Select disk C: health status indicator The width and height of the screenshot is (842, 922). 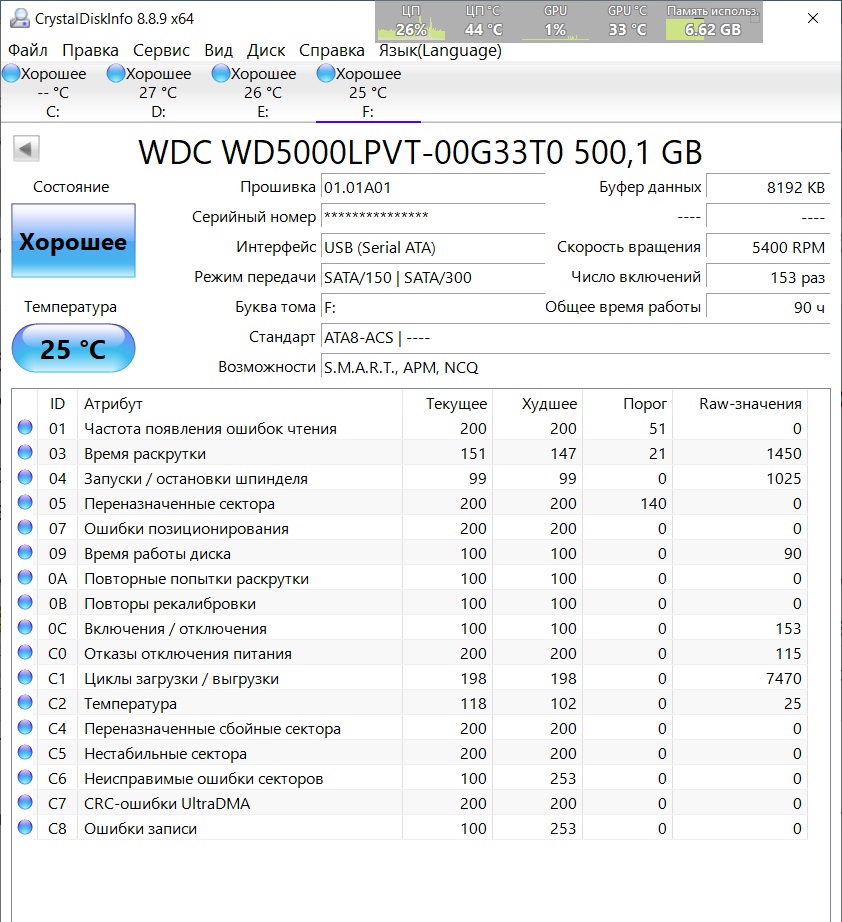point(11,74)
